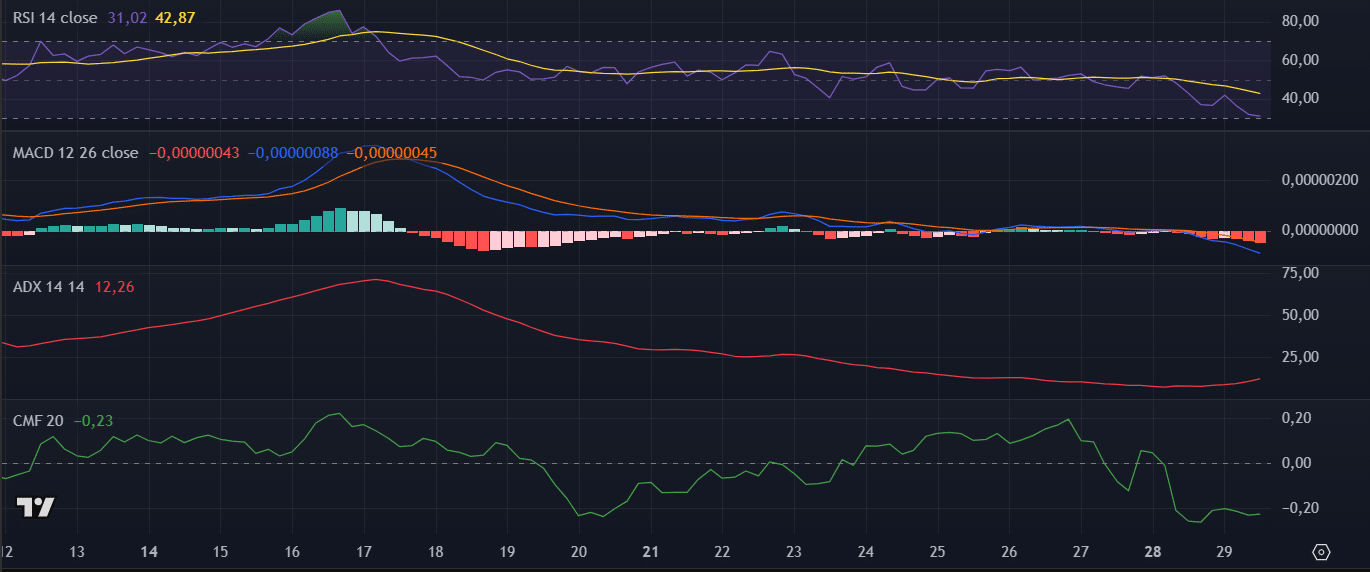The height and width of the screenshot is (572, 1370).
Task: Click the 40,00 level on RSI scale
Action: (1299, 98)
